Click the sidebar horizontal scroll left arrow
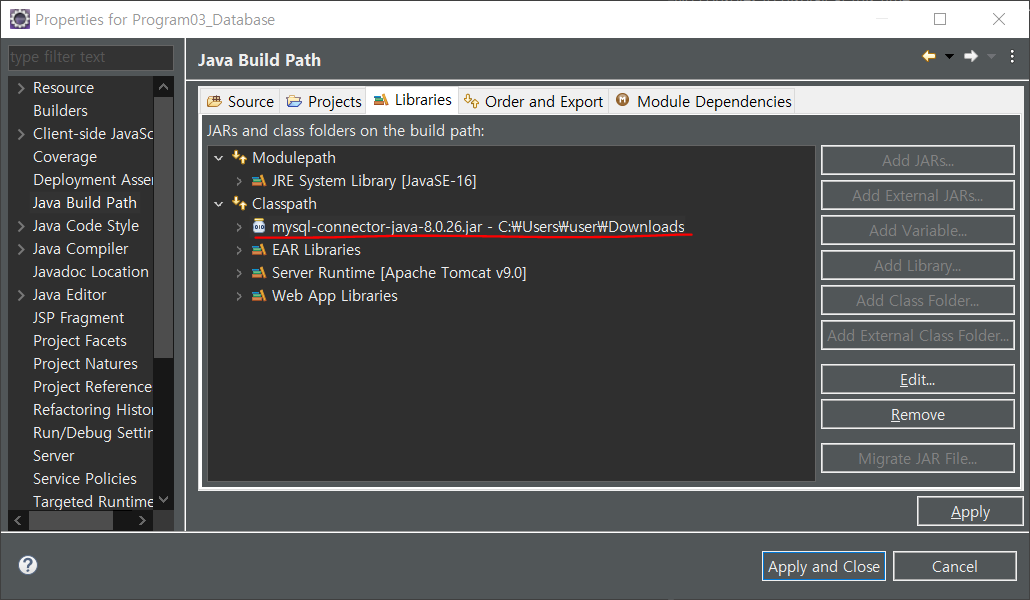 [18, 520]
